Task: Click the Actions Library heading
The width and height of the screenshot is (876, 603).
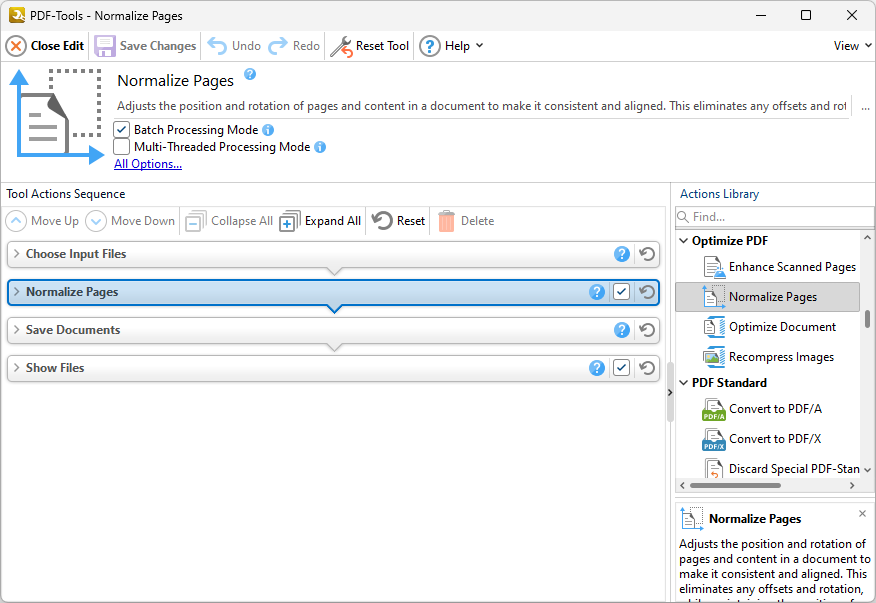Action: click(719, 194)
